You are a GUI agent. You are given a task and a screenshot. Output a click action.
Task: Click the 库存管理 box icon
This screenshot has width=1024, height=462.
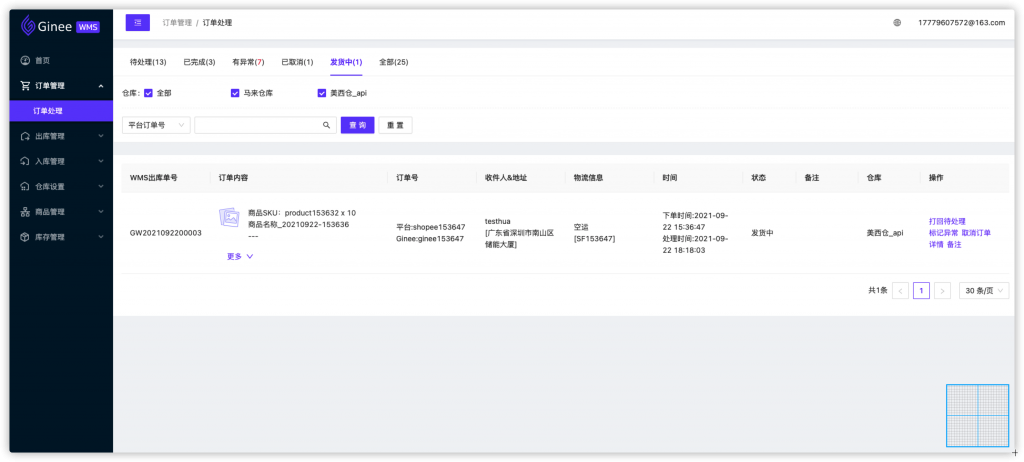[x=25, y=237]
